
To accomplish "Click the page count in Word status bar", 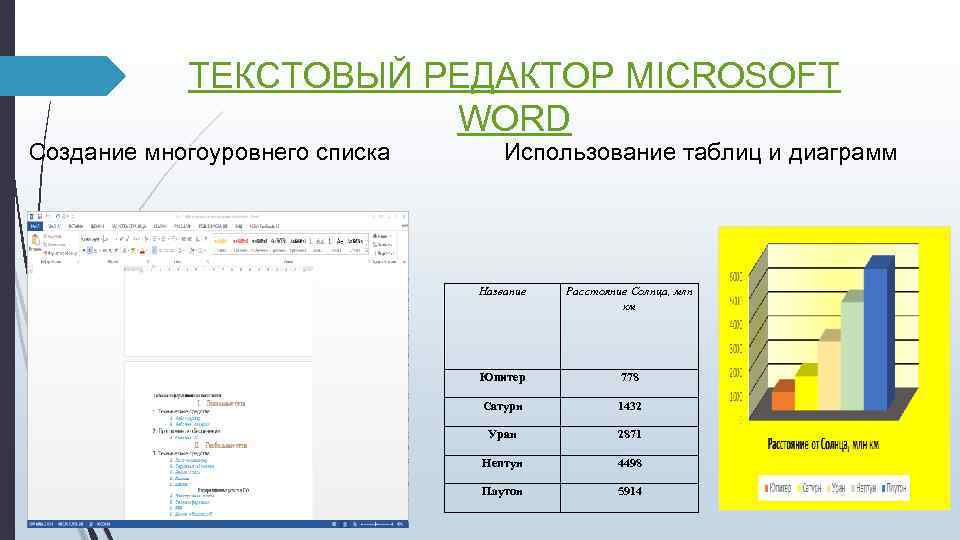I will click(40, 524).
